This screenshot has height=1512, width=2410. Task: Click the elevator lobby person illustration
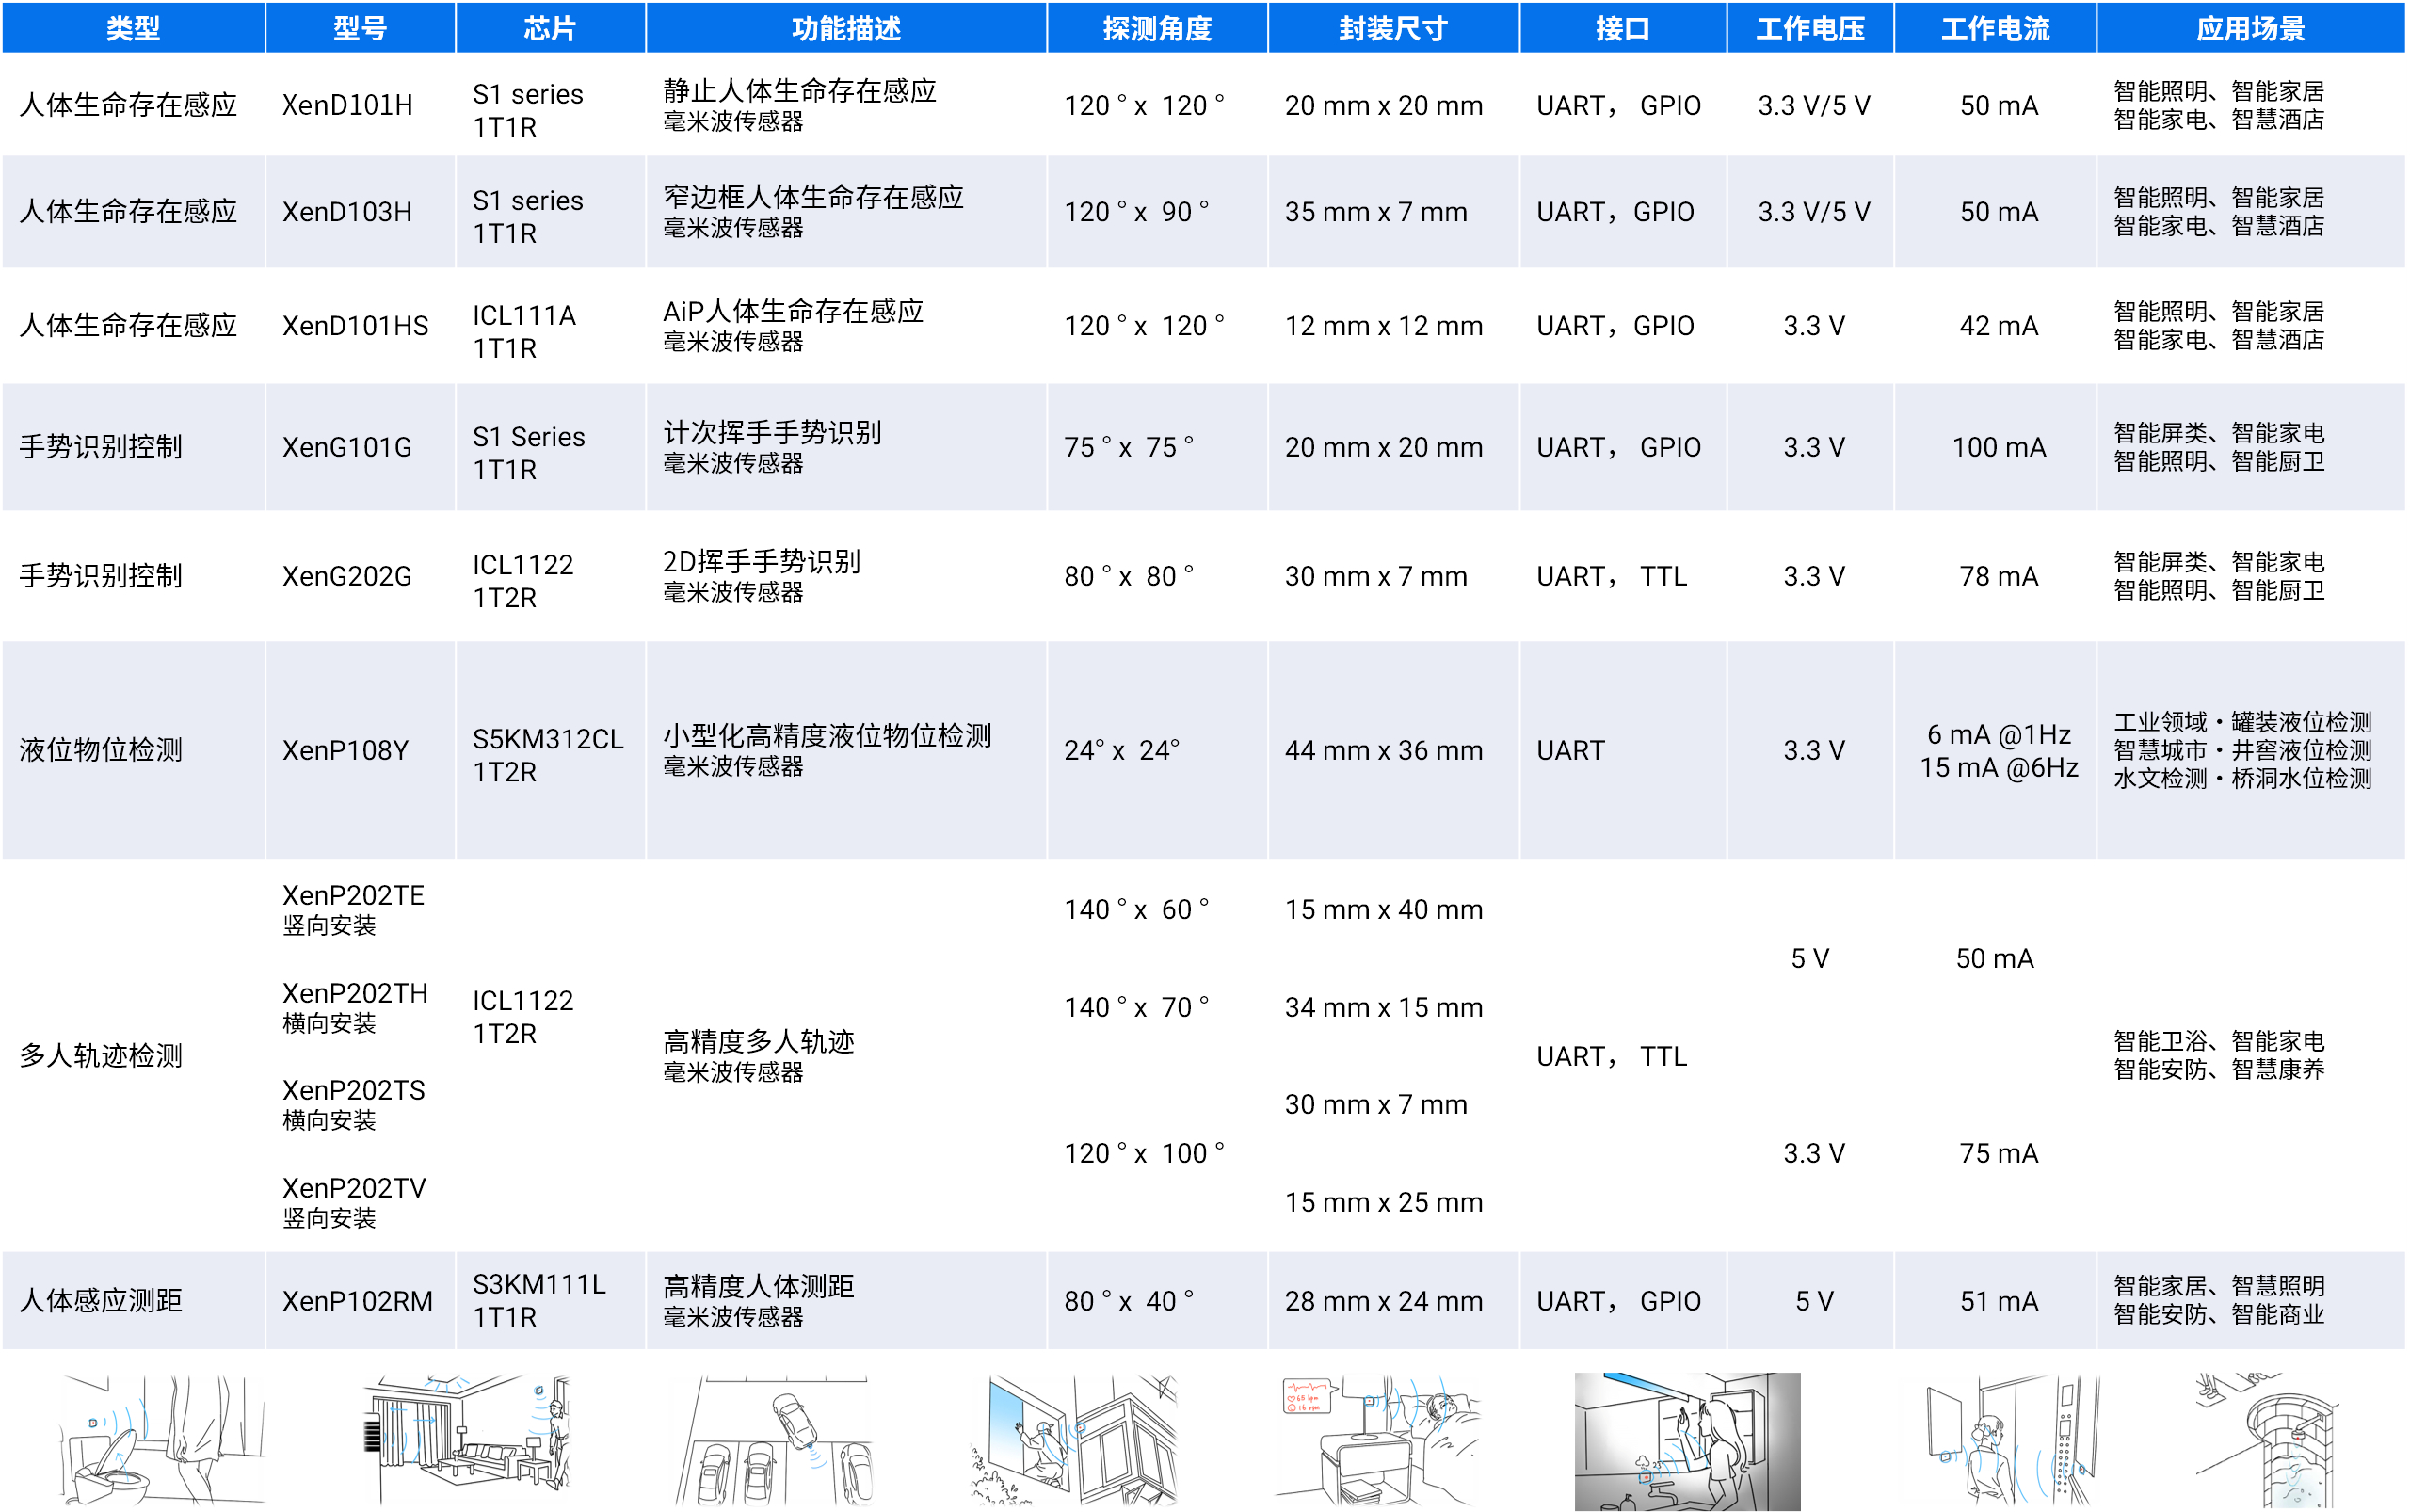[2010, 1440]
